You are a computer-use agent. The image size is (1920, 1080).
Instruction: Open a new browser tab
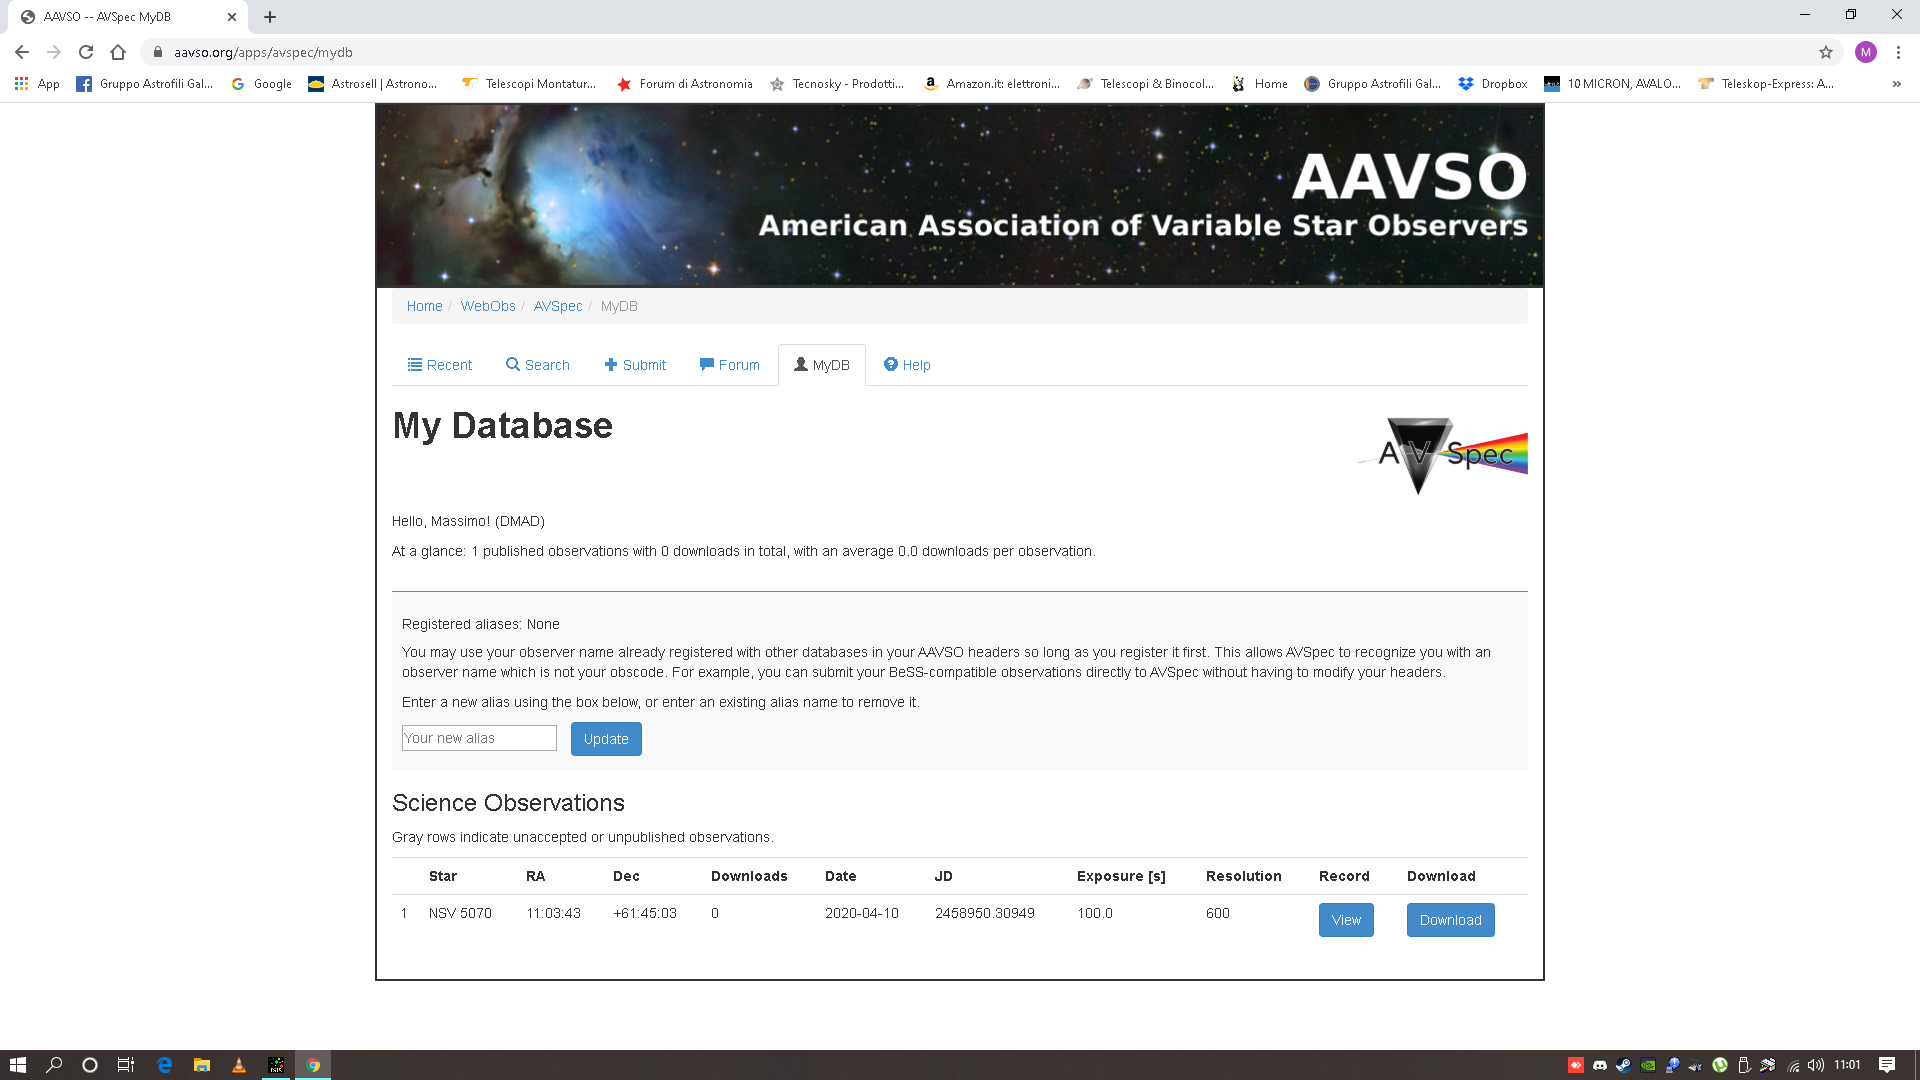270,17
